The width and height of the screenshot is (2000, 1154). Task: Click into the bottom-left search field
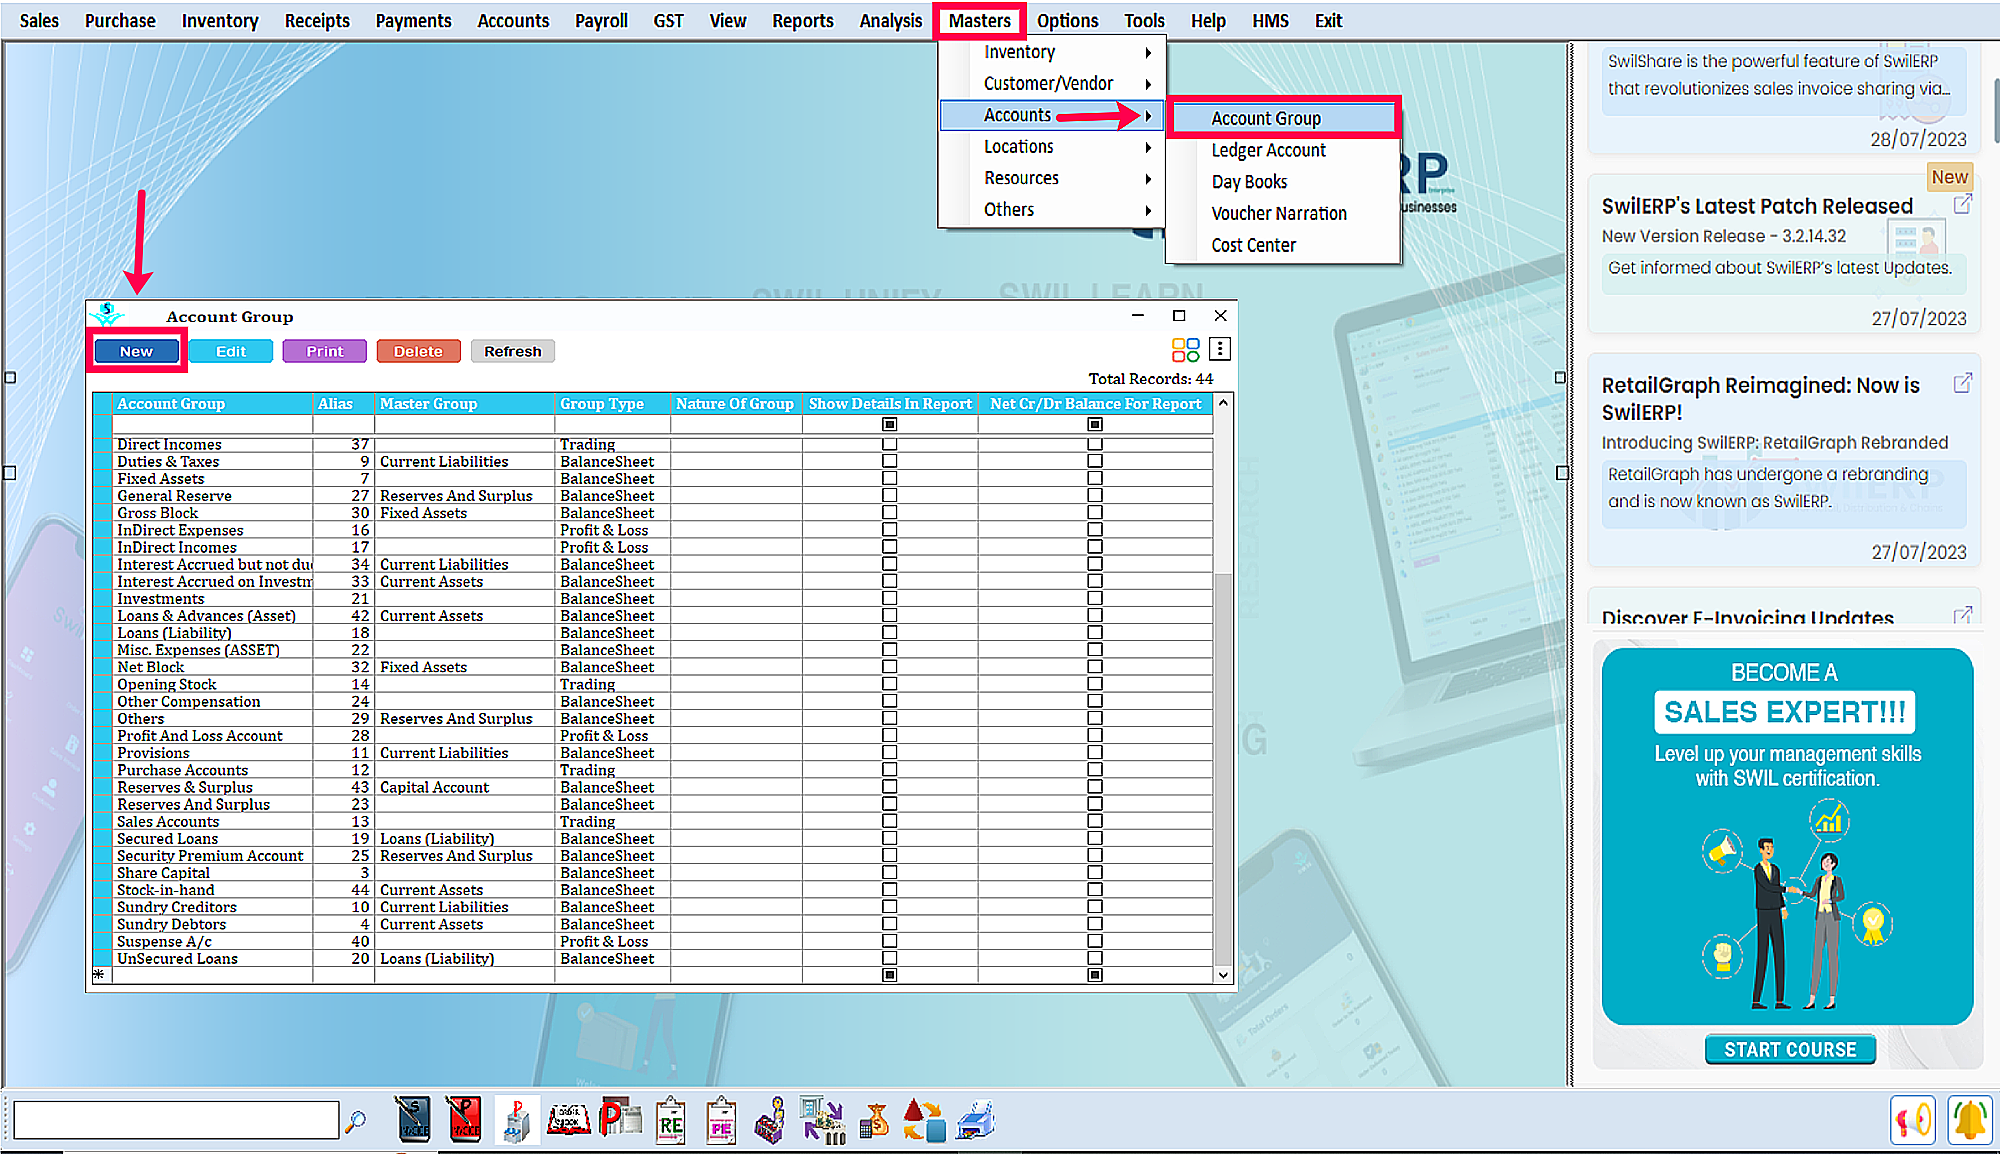tap(176, 1120)
